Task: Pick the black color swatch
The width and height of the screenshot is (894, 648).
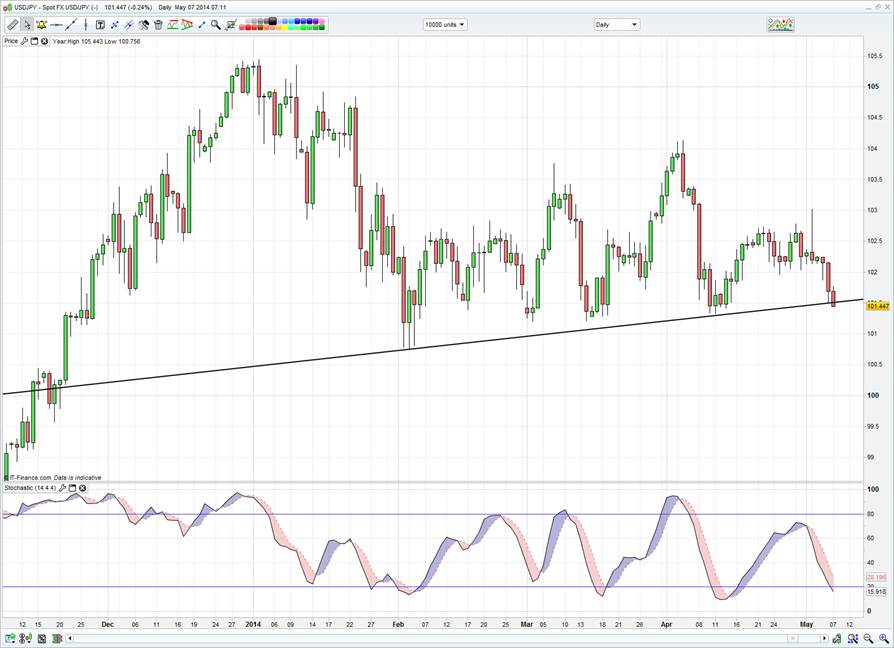Action: pyautogui.click(x=272, y=20)
